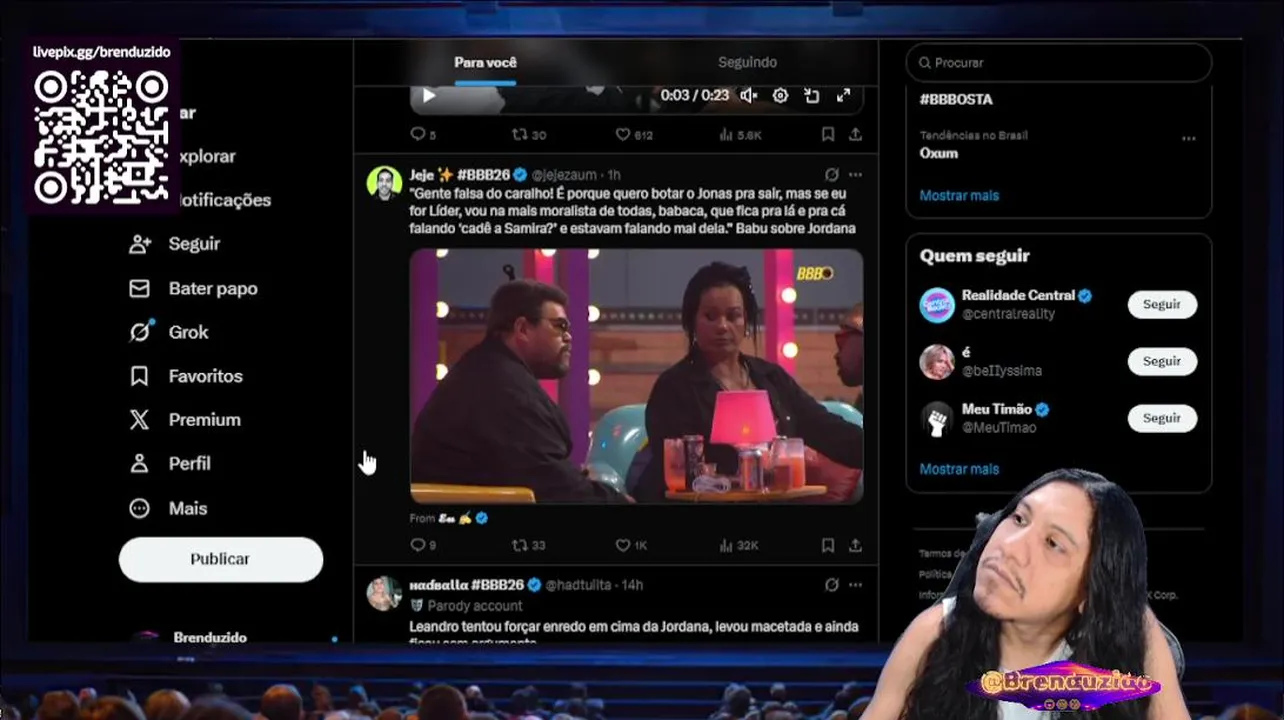Repost Jeje's post with 33 reposts
The width and height of the screenshot is (1284, 720).
529,545
